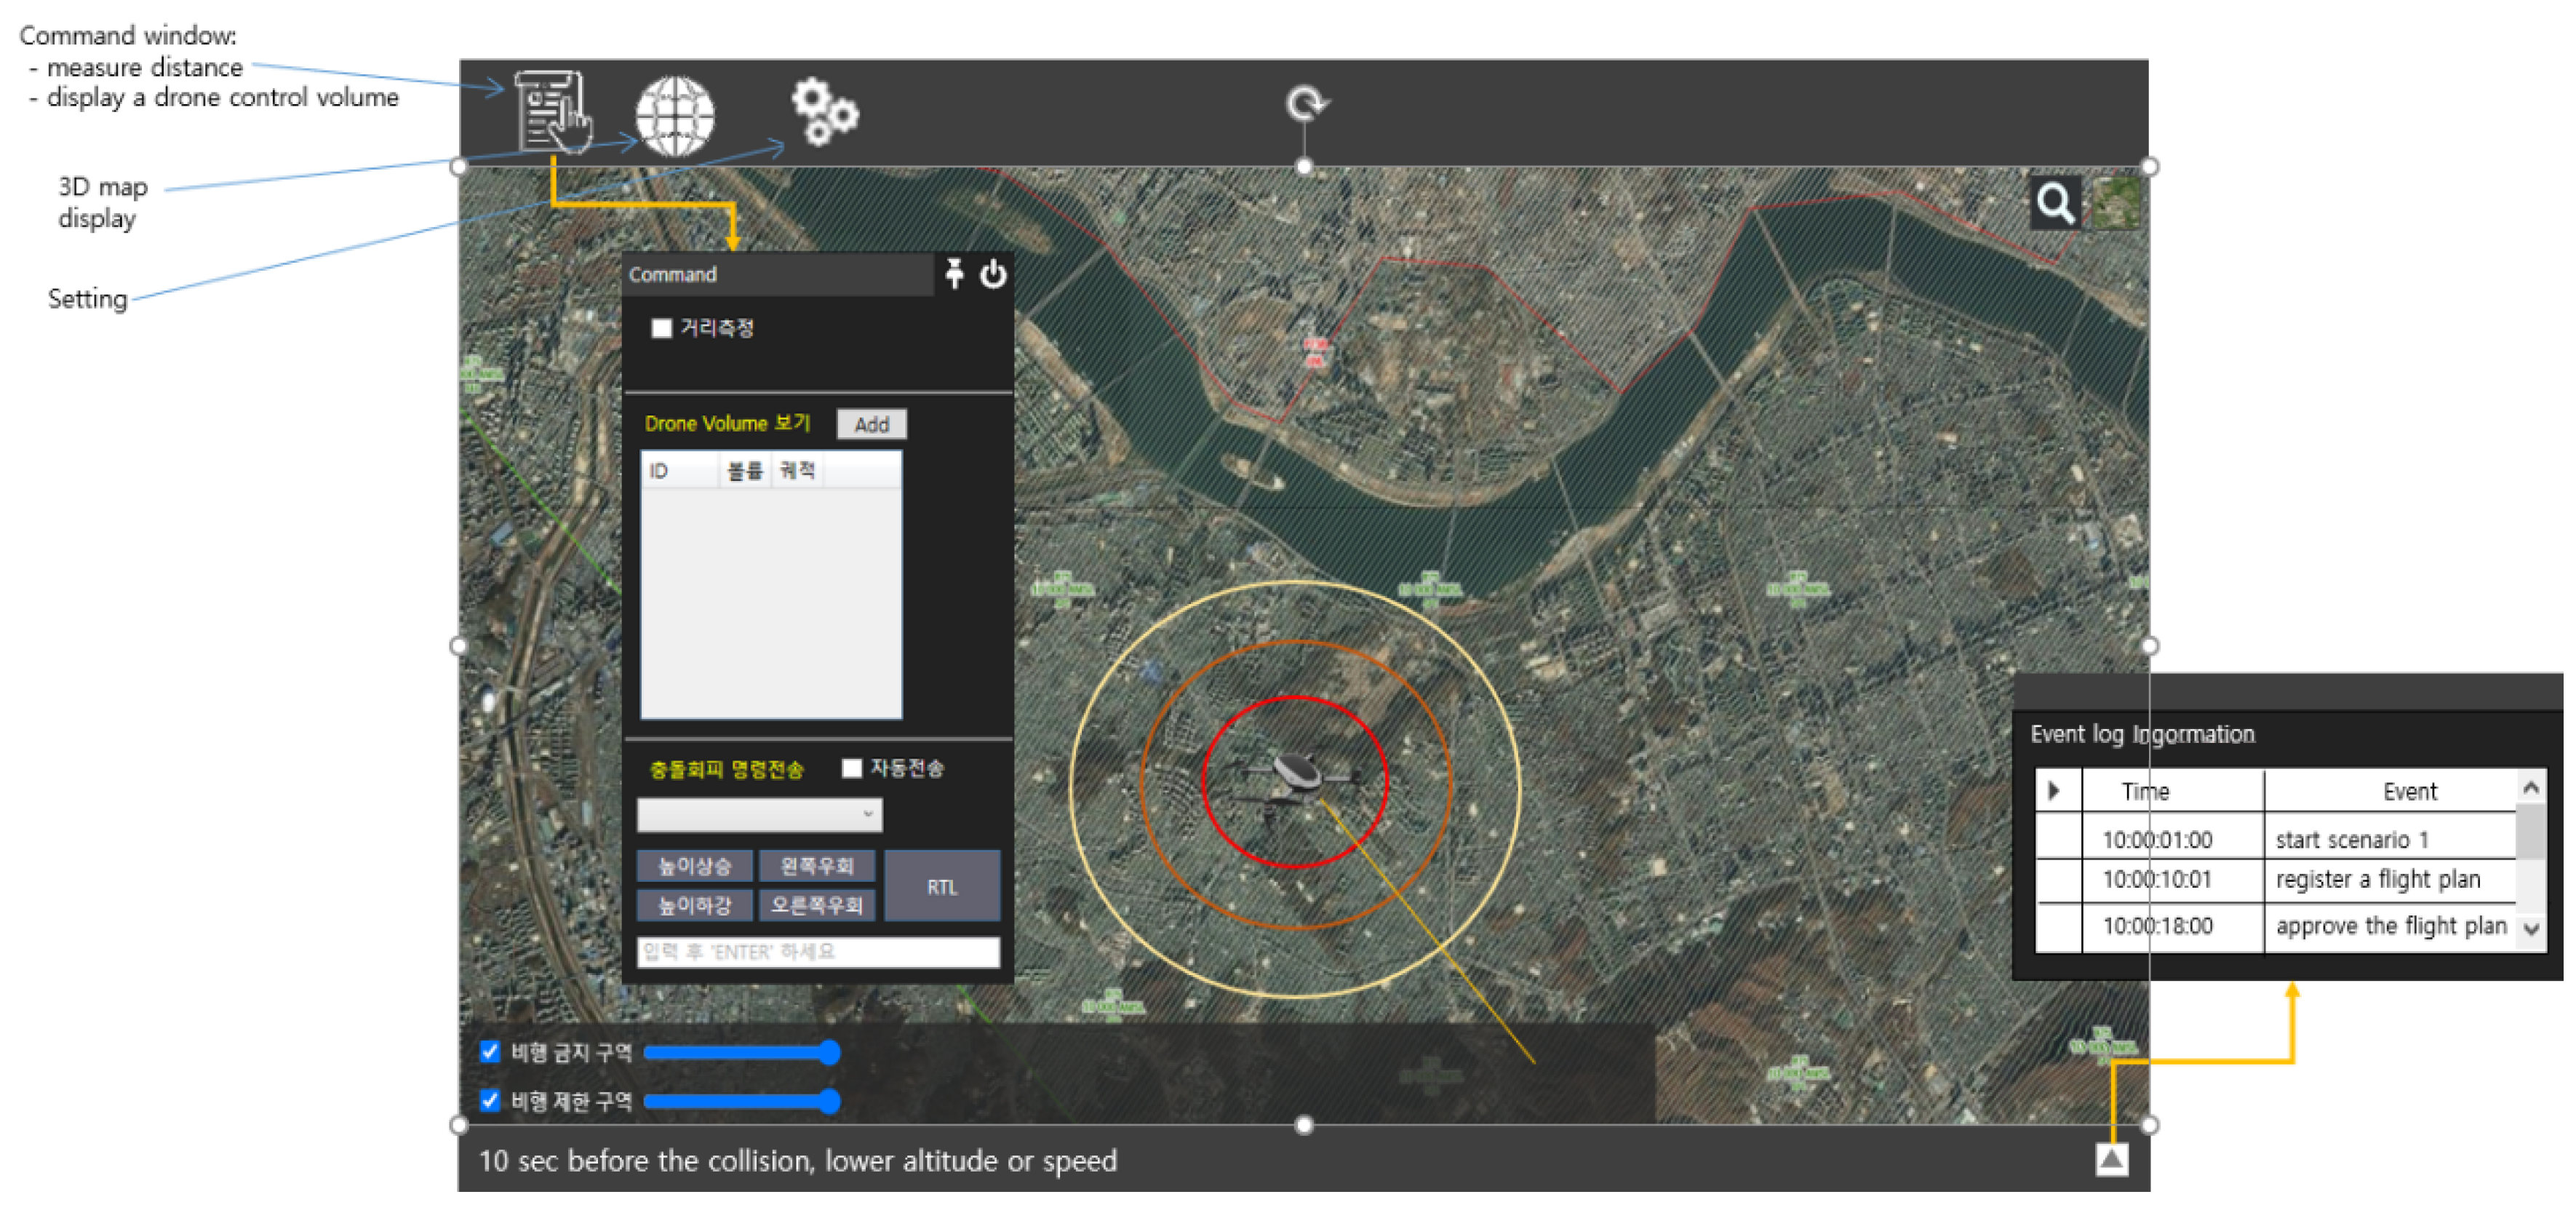Toggle the 자동전송 auto-send checkbox
The image size is (2576, 1205).
tap(851, 768)
